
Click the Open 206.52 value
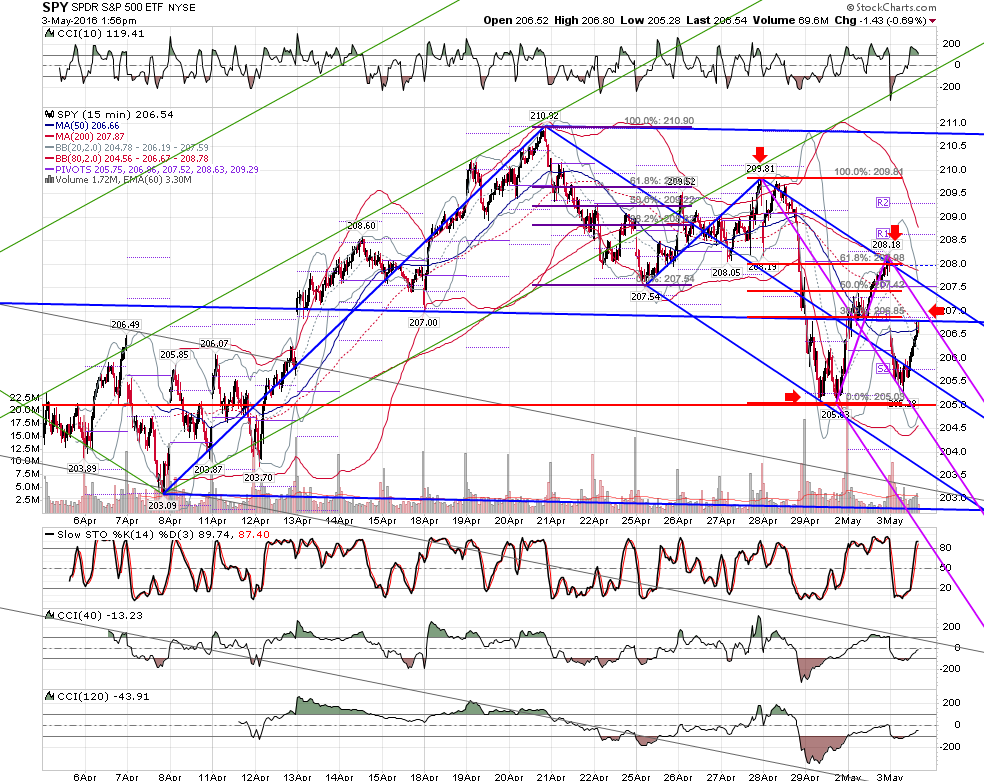tap(516, 20)
